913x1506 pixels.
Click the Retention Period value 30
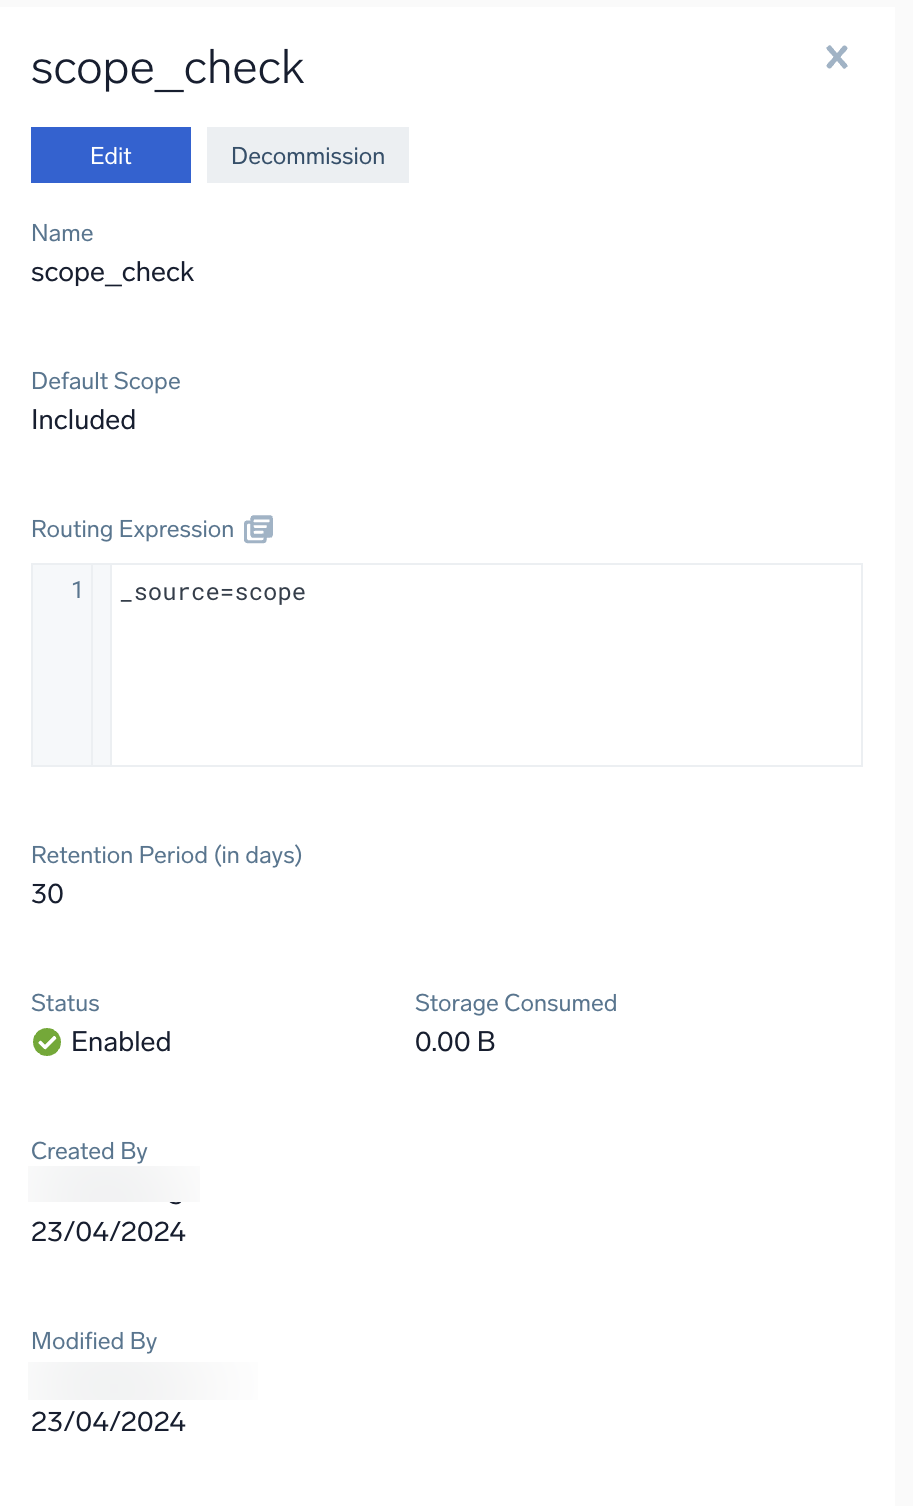[47, 894]
